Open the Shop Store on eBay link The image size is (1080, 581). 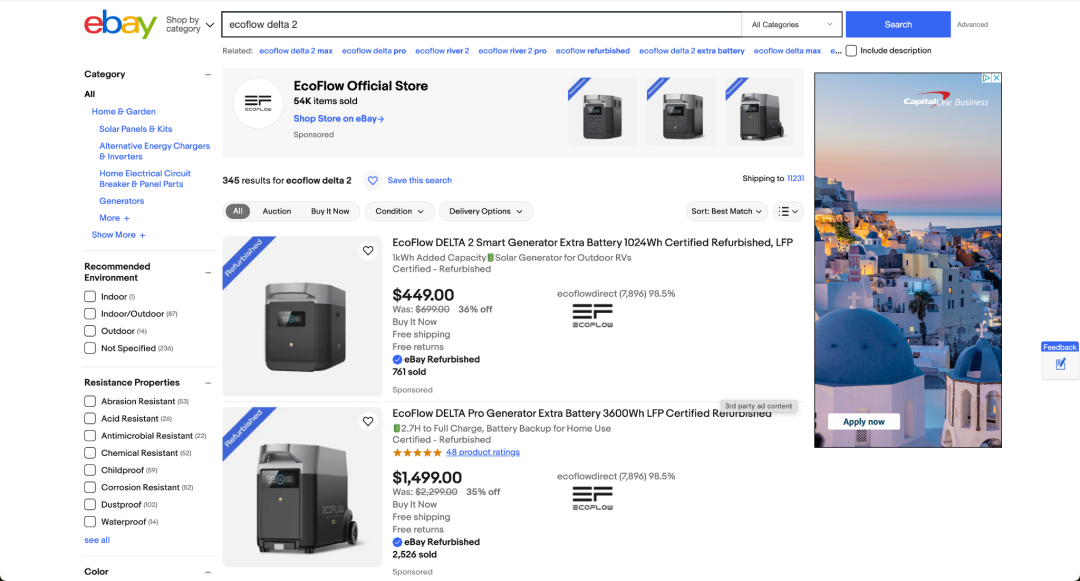point(338,119)
